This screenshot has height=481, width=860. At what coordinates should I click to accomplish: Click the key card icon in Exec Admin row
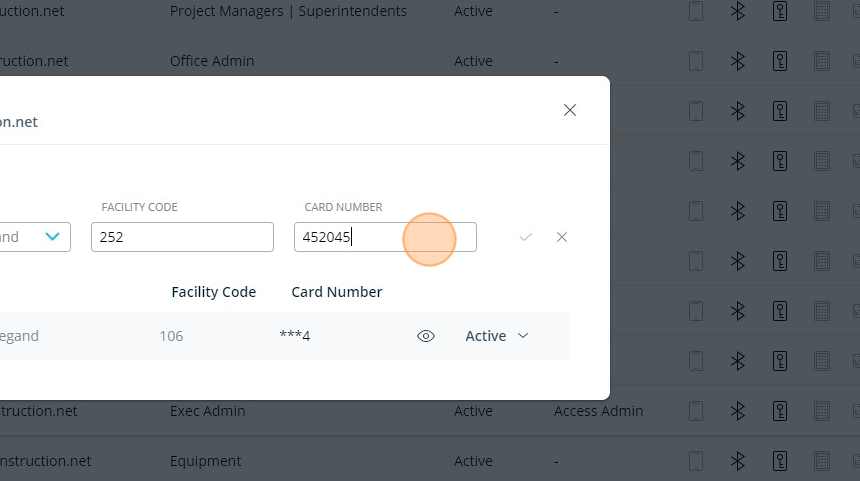point(780,411)
